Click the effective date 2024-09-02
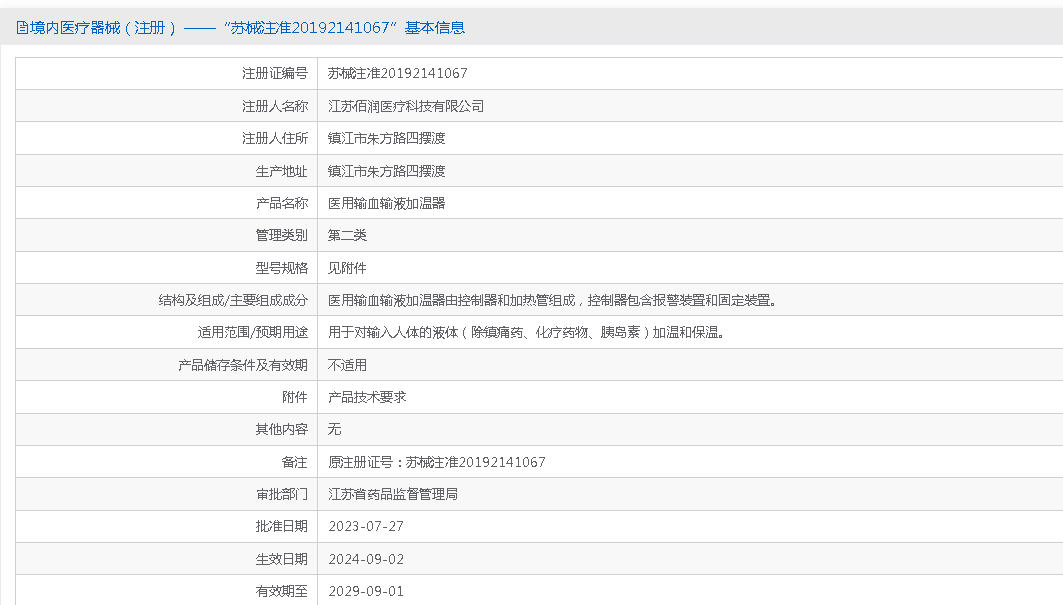1063x605 pixels. click(366, 559)
